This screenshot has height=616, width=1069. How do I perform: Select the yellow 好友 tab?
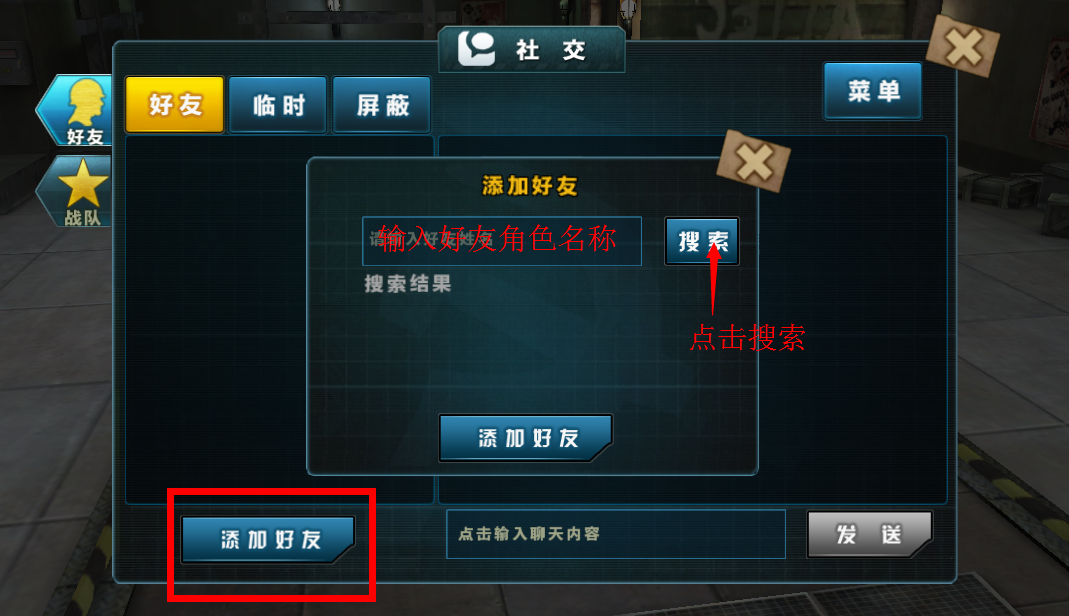point(175,104)
